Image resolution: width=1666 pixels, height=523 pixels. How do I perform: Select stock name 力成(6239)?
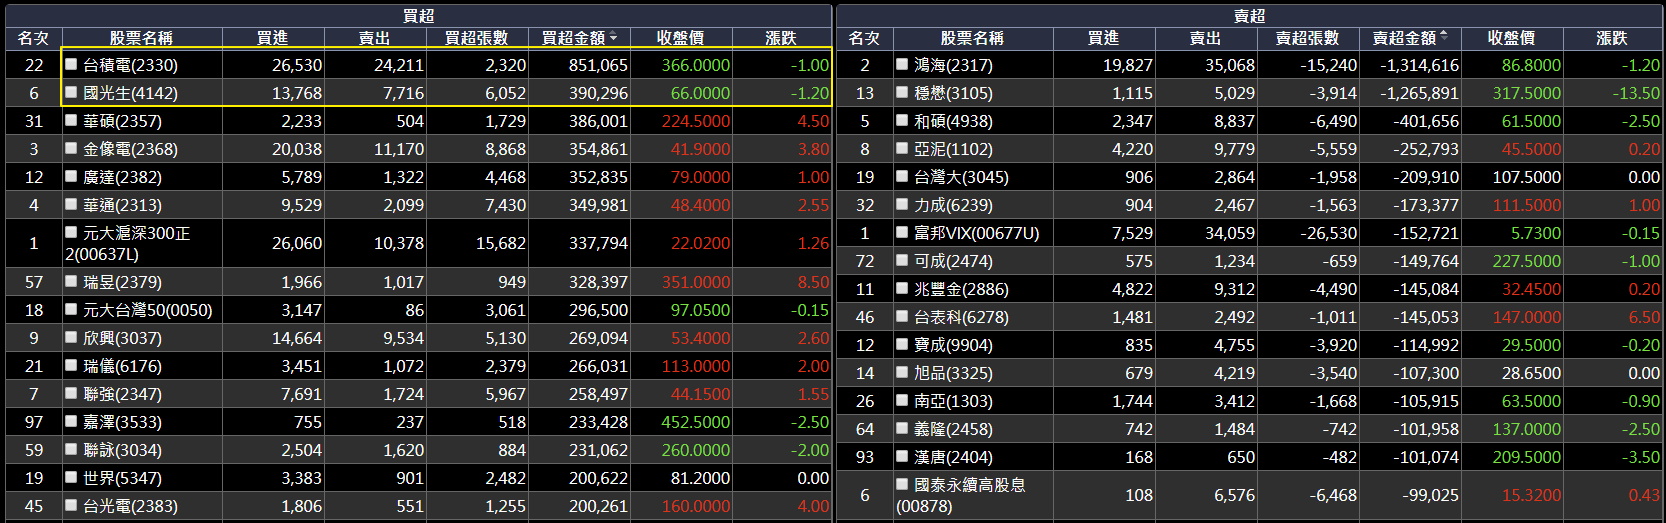tap(953, 205)
